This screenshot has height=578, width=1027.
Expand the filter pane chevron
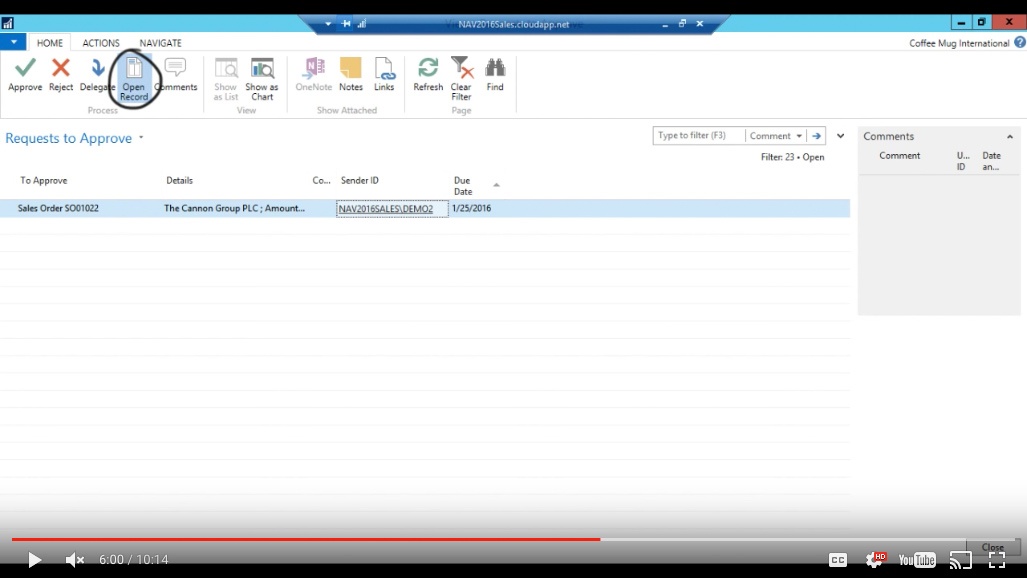coord(840,136)
